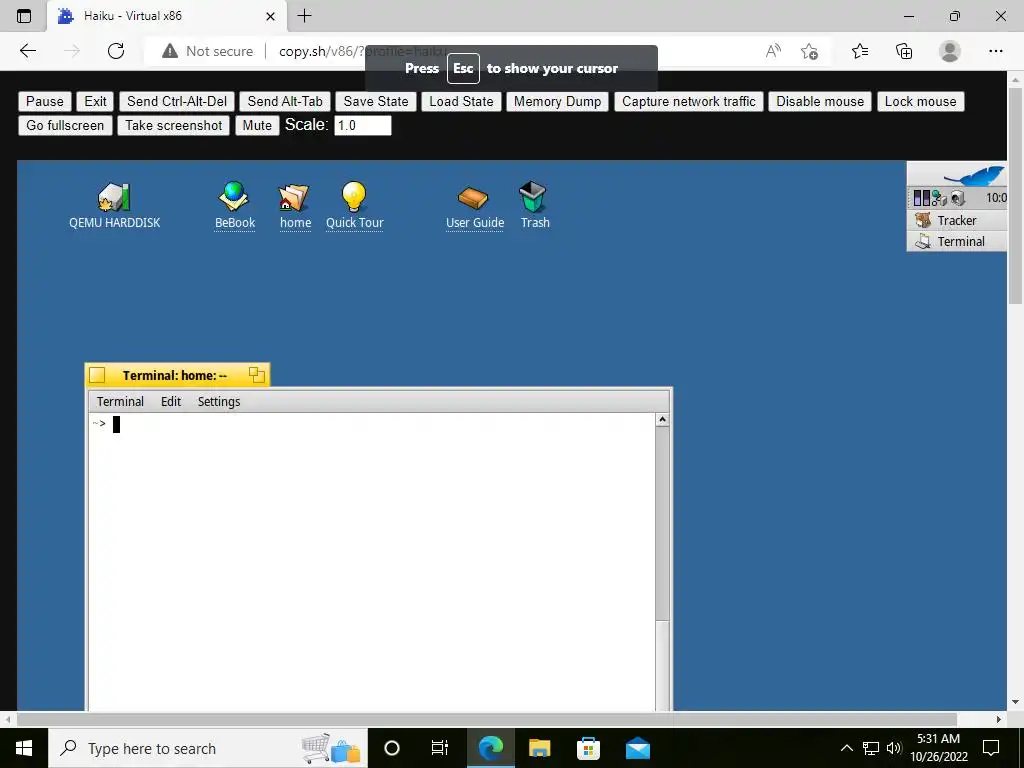Click Take screenshot button
This screenshot has height=768, width=1024.
click(x=174, y=125)
